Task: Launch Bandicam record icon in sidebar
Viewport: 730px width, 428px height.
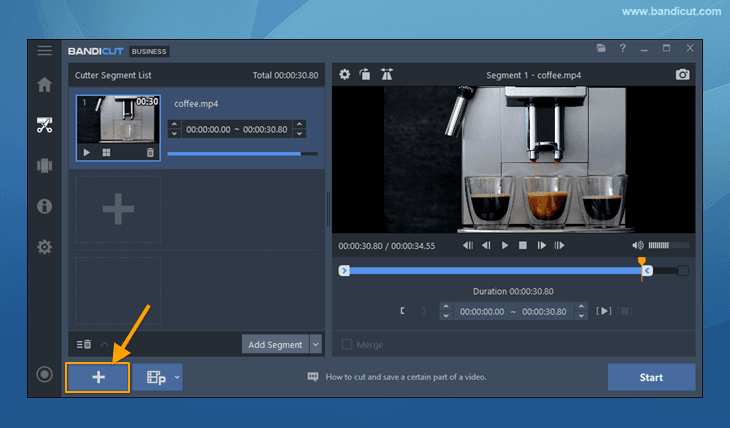Action: (45, 374)
